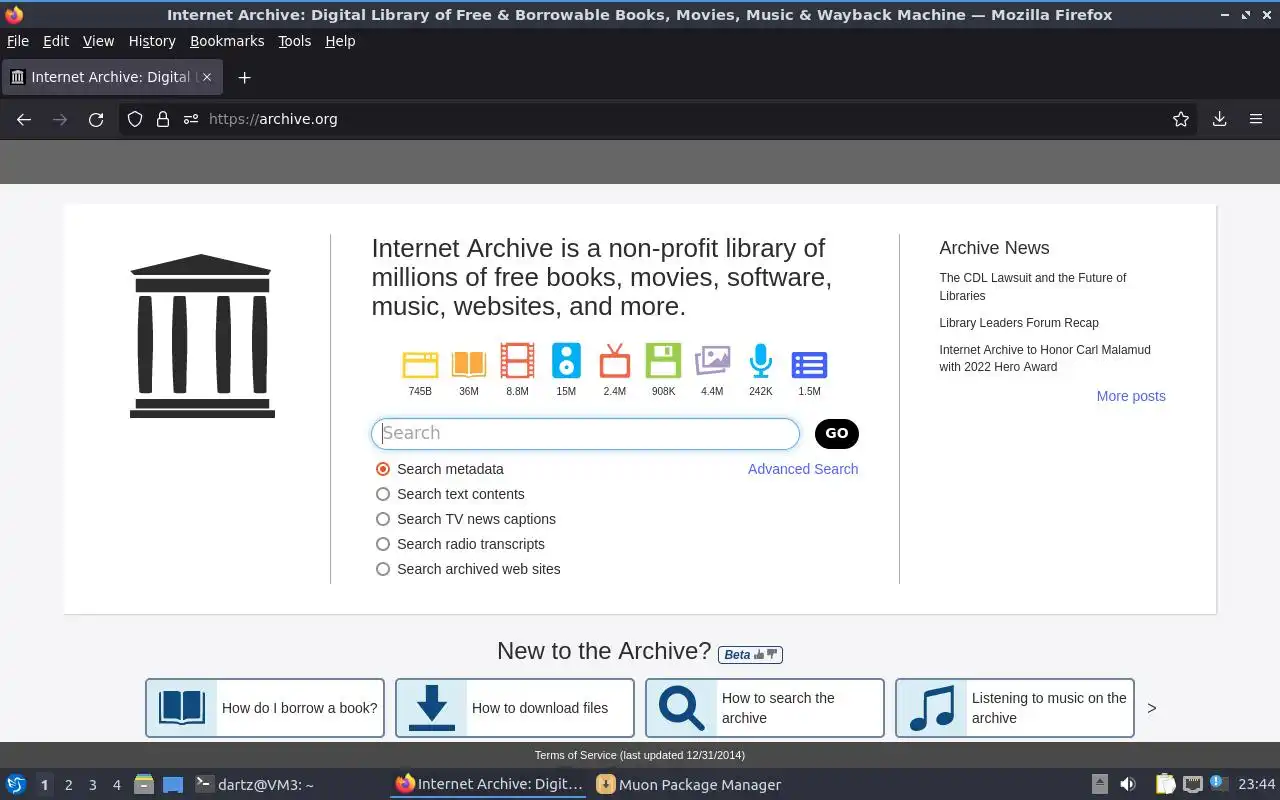1280x800 pixels.
Task: Open the microphone concerts icon labeled 242K
Action: pos(761,361)
